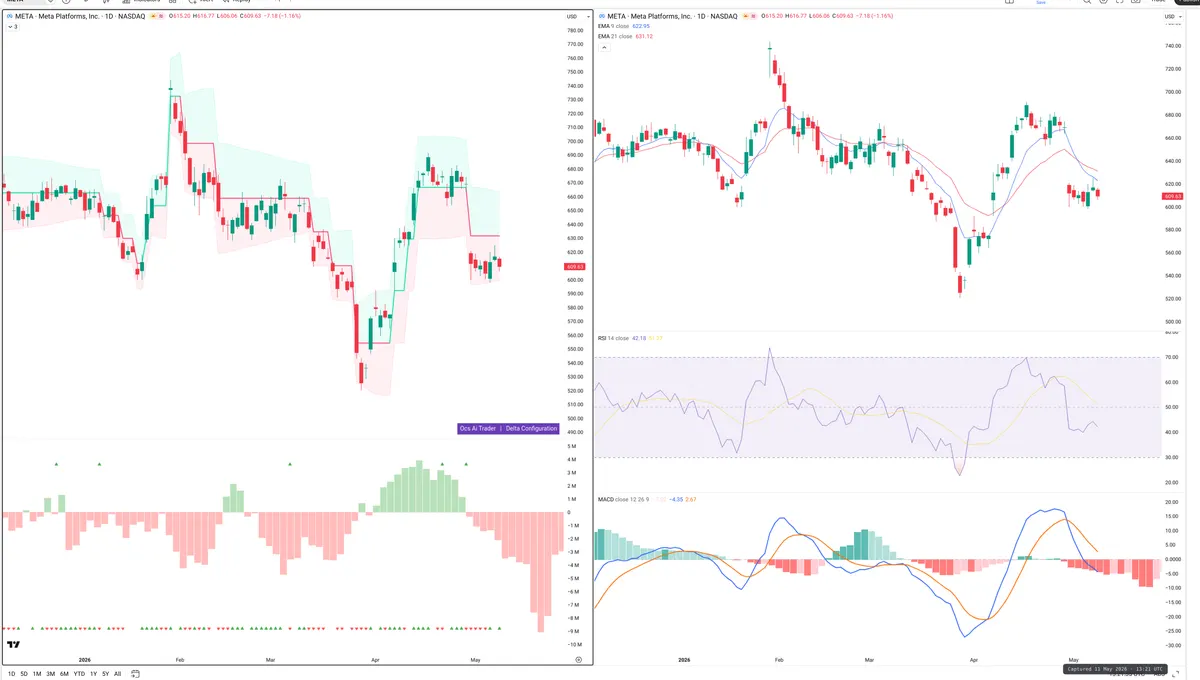Set chart range to 1Y
The height and width of the screenshot is (680, 1200).
[x=94, y=674]
